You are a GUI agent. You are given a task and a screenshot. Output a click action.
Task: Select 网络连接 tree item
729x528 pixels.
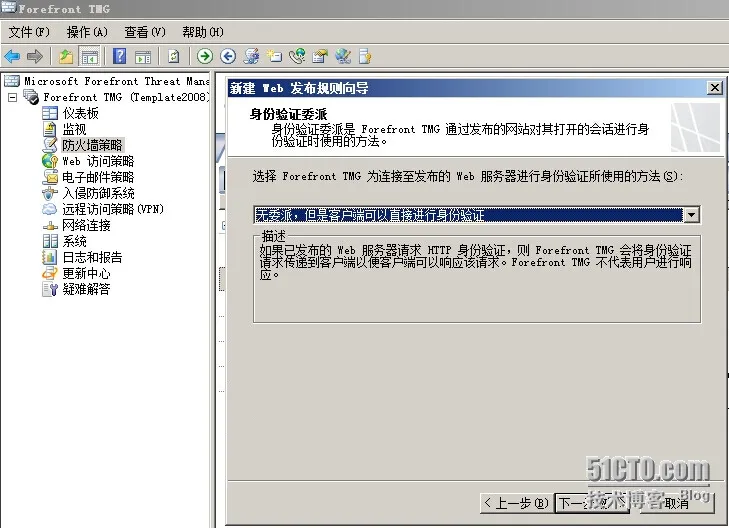tap(86, 225)
